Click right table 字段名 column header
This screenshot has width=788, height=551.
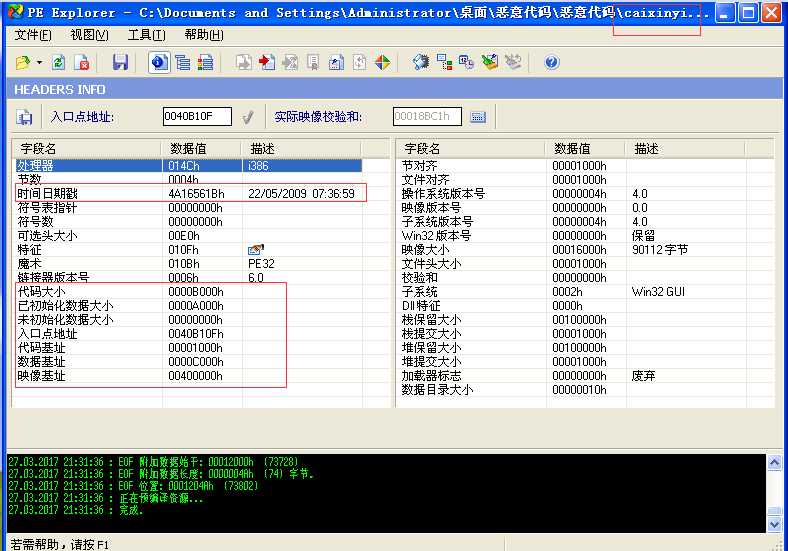pos(471,149)
